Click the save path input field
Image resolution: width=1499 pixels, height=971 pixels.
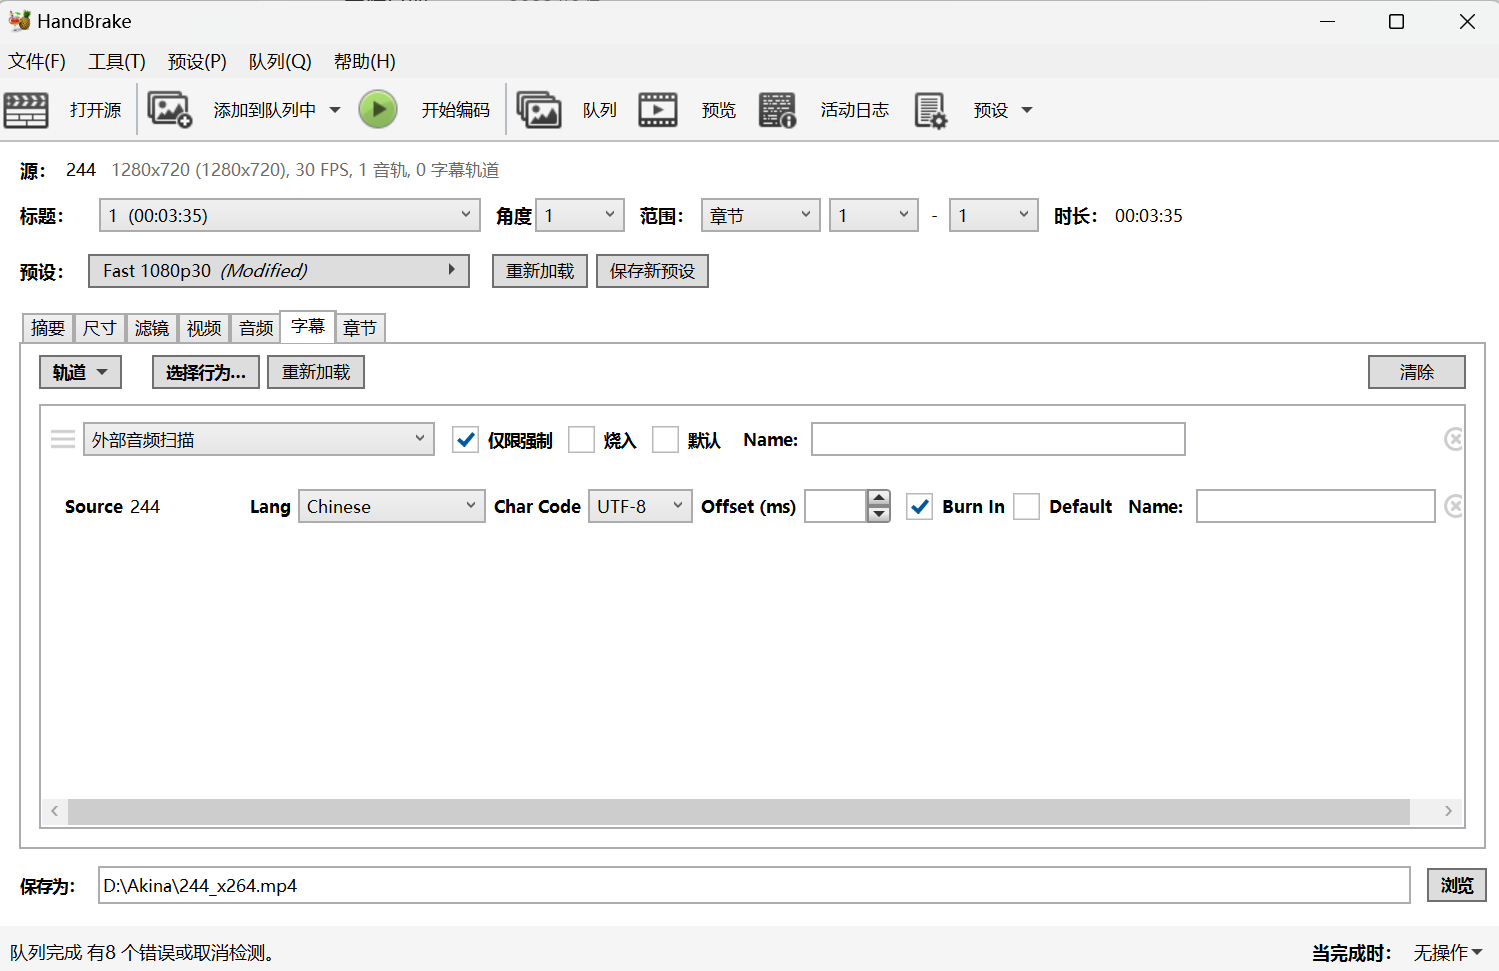pyautogui.click(x=750, y=885)
